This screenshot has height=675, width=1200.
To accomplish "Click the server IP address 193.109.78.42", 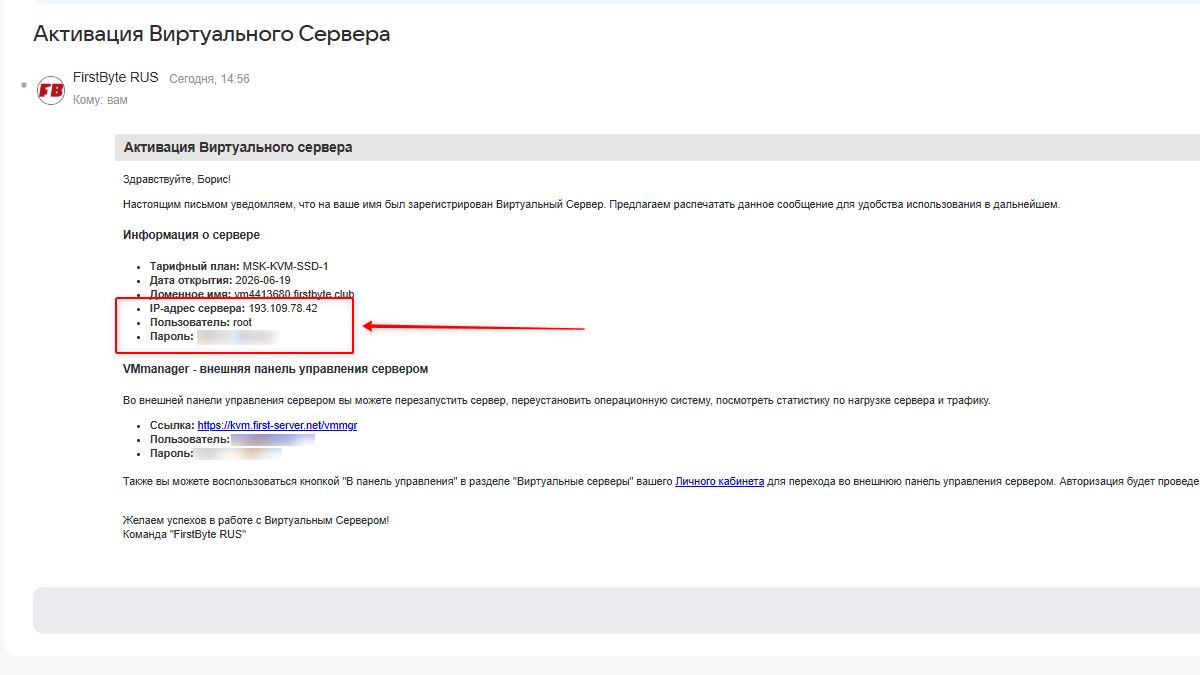I will pos(283,308).
